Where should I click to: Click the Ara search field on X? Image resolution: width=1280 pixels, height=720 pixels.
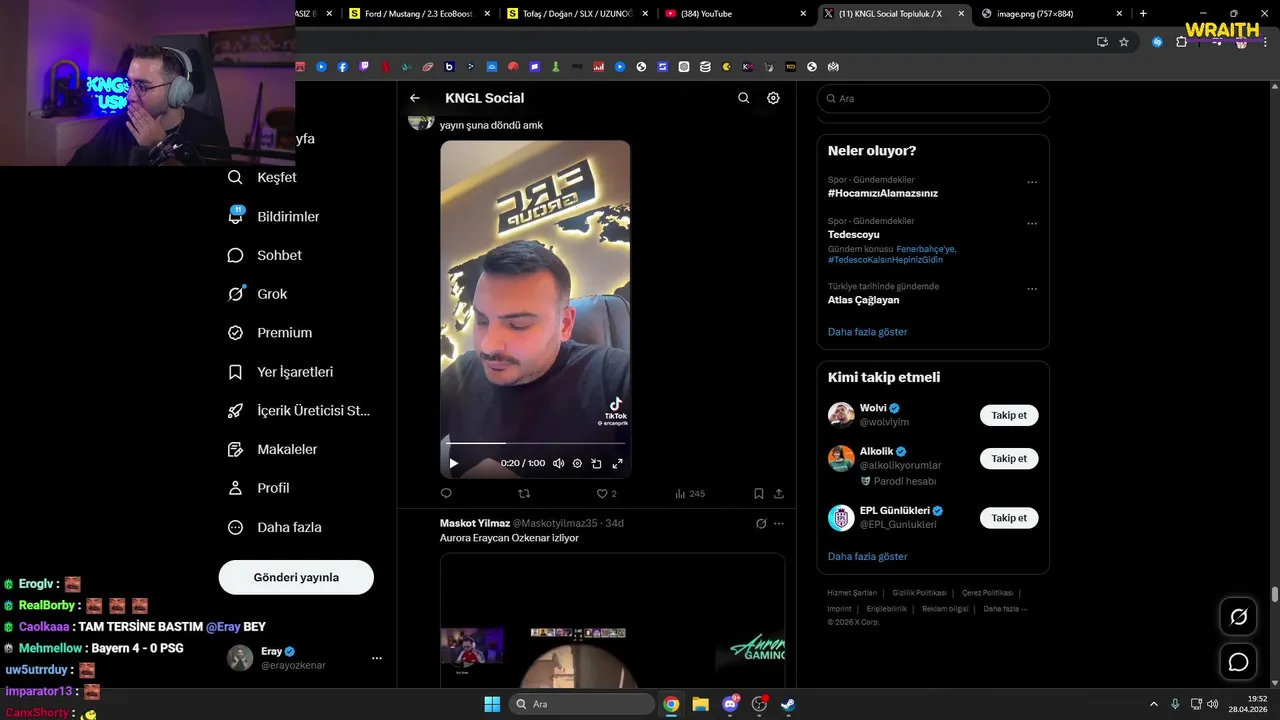pyautogui.click(x=933, y=99)
